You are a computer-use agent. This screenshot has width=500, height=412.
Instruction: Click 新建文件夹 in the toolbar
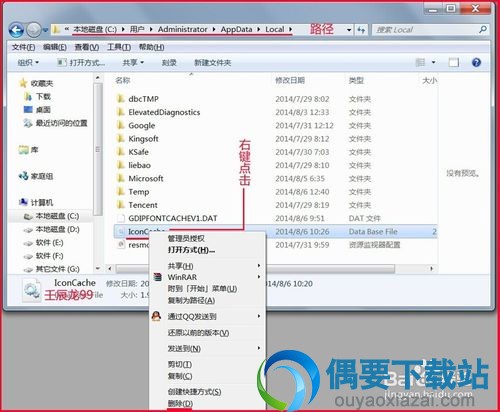213,63
